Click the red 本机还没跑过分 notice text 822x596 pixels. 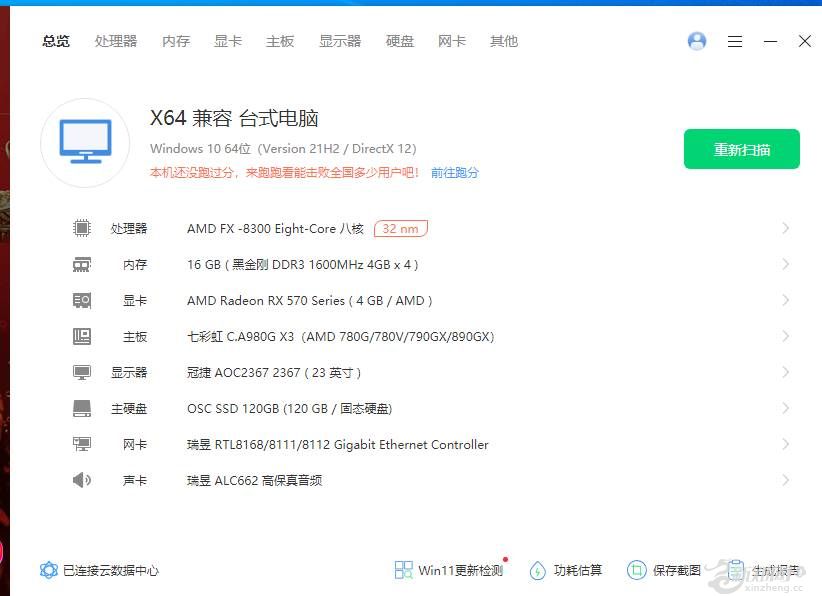[x=284, y=172]
